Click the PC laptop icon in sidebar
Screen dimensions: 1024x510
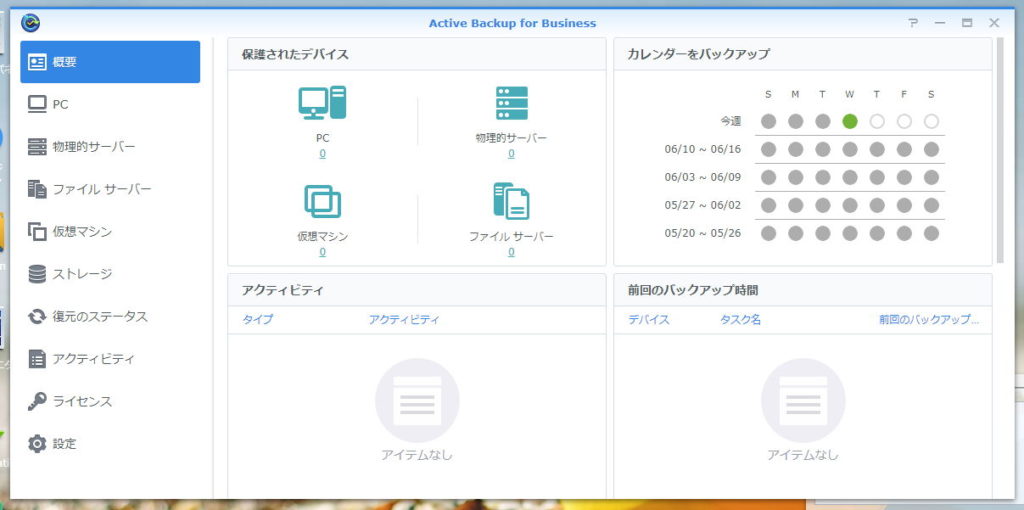click(x=37, y=104)
